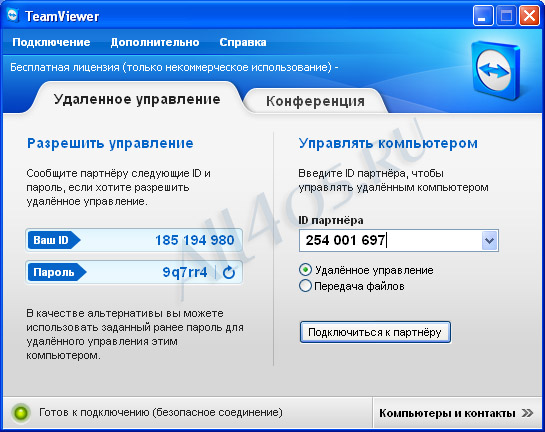545x432 pixels.
Task: Minimize the TeamViewer window
Action: click(x=483, y=16)
